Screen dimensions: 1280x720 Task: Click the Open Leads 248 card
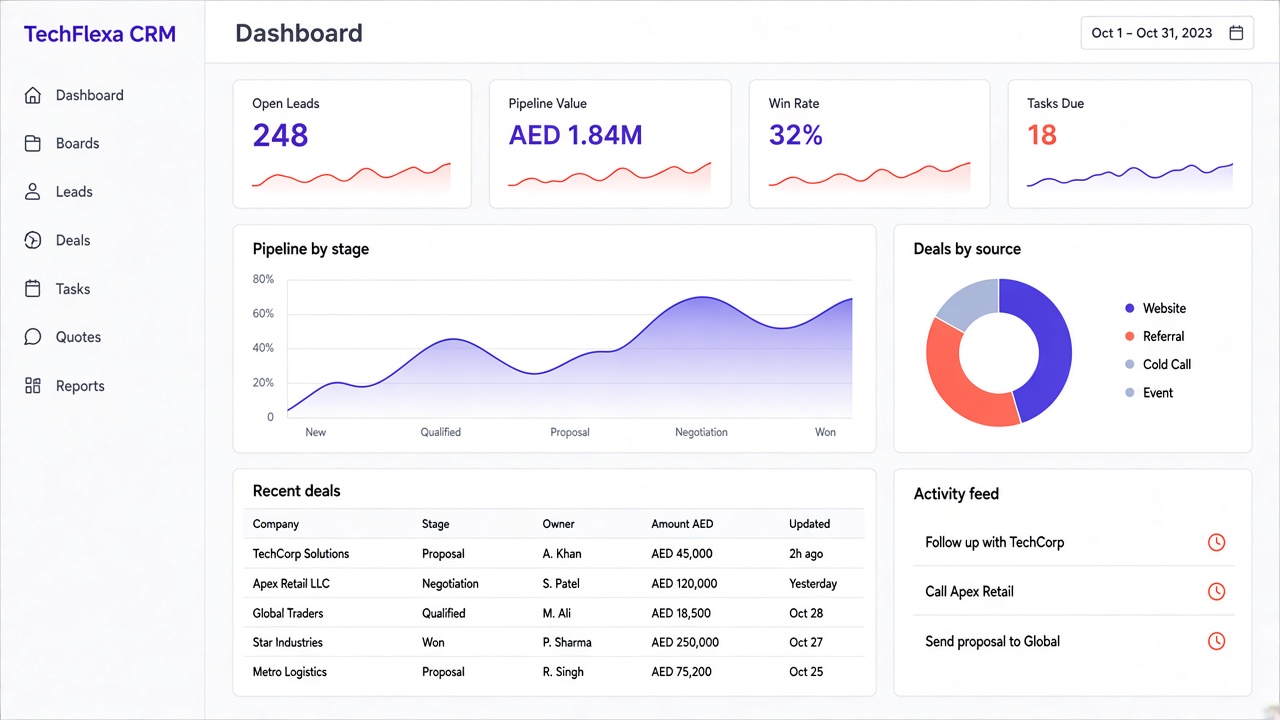coord(352,144)
